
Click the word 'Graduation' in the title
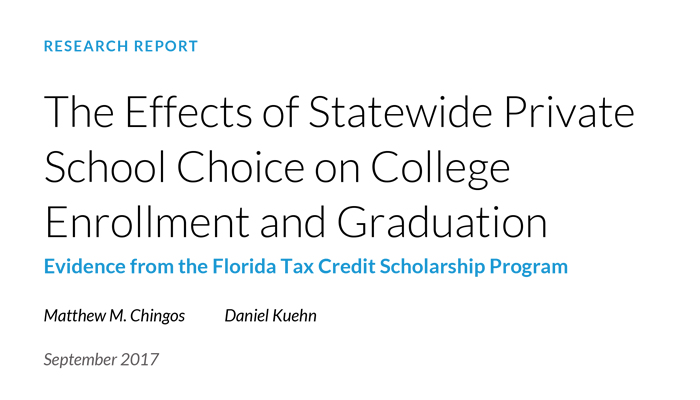coord(442,222)
